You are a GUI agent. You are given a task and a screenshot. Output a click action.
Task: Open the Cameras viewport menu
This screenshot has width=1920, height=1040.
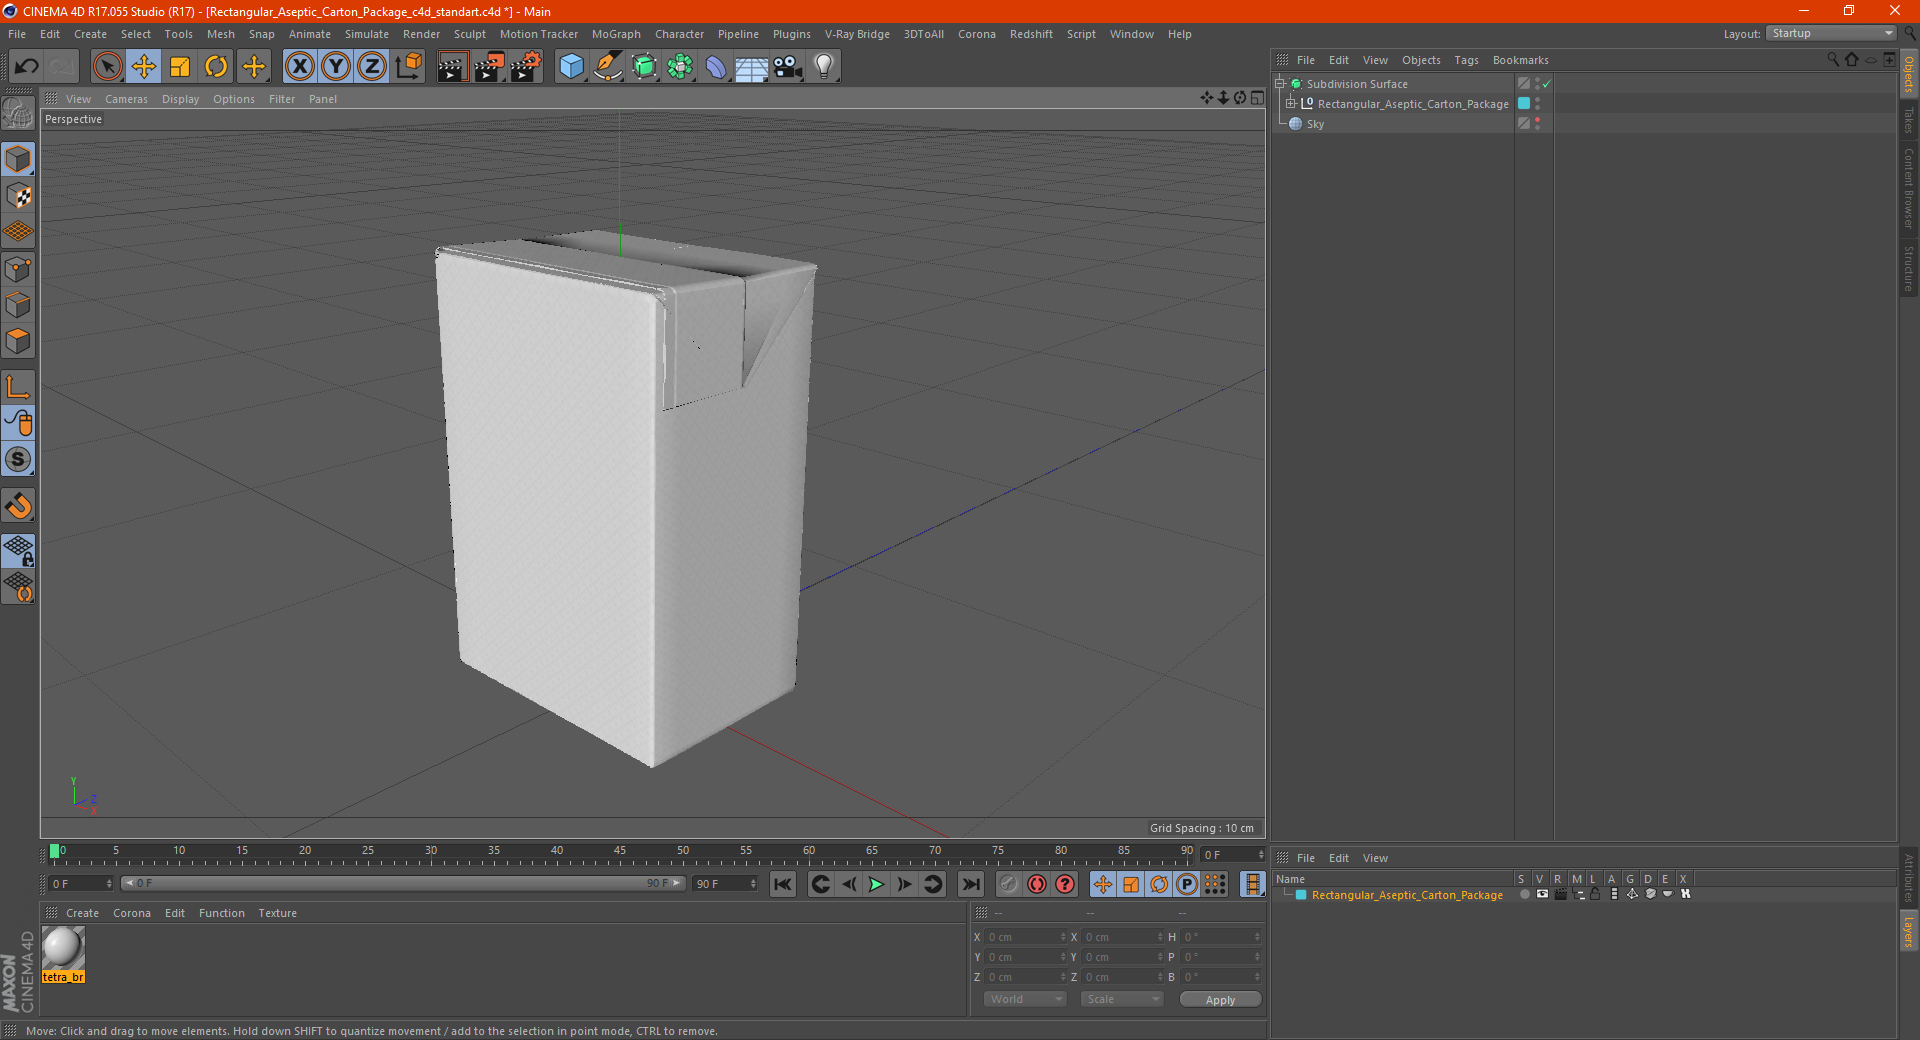pos(126,99)
